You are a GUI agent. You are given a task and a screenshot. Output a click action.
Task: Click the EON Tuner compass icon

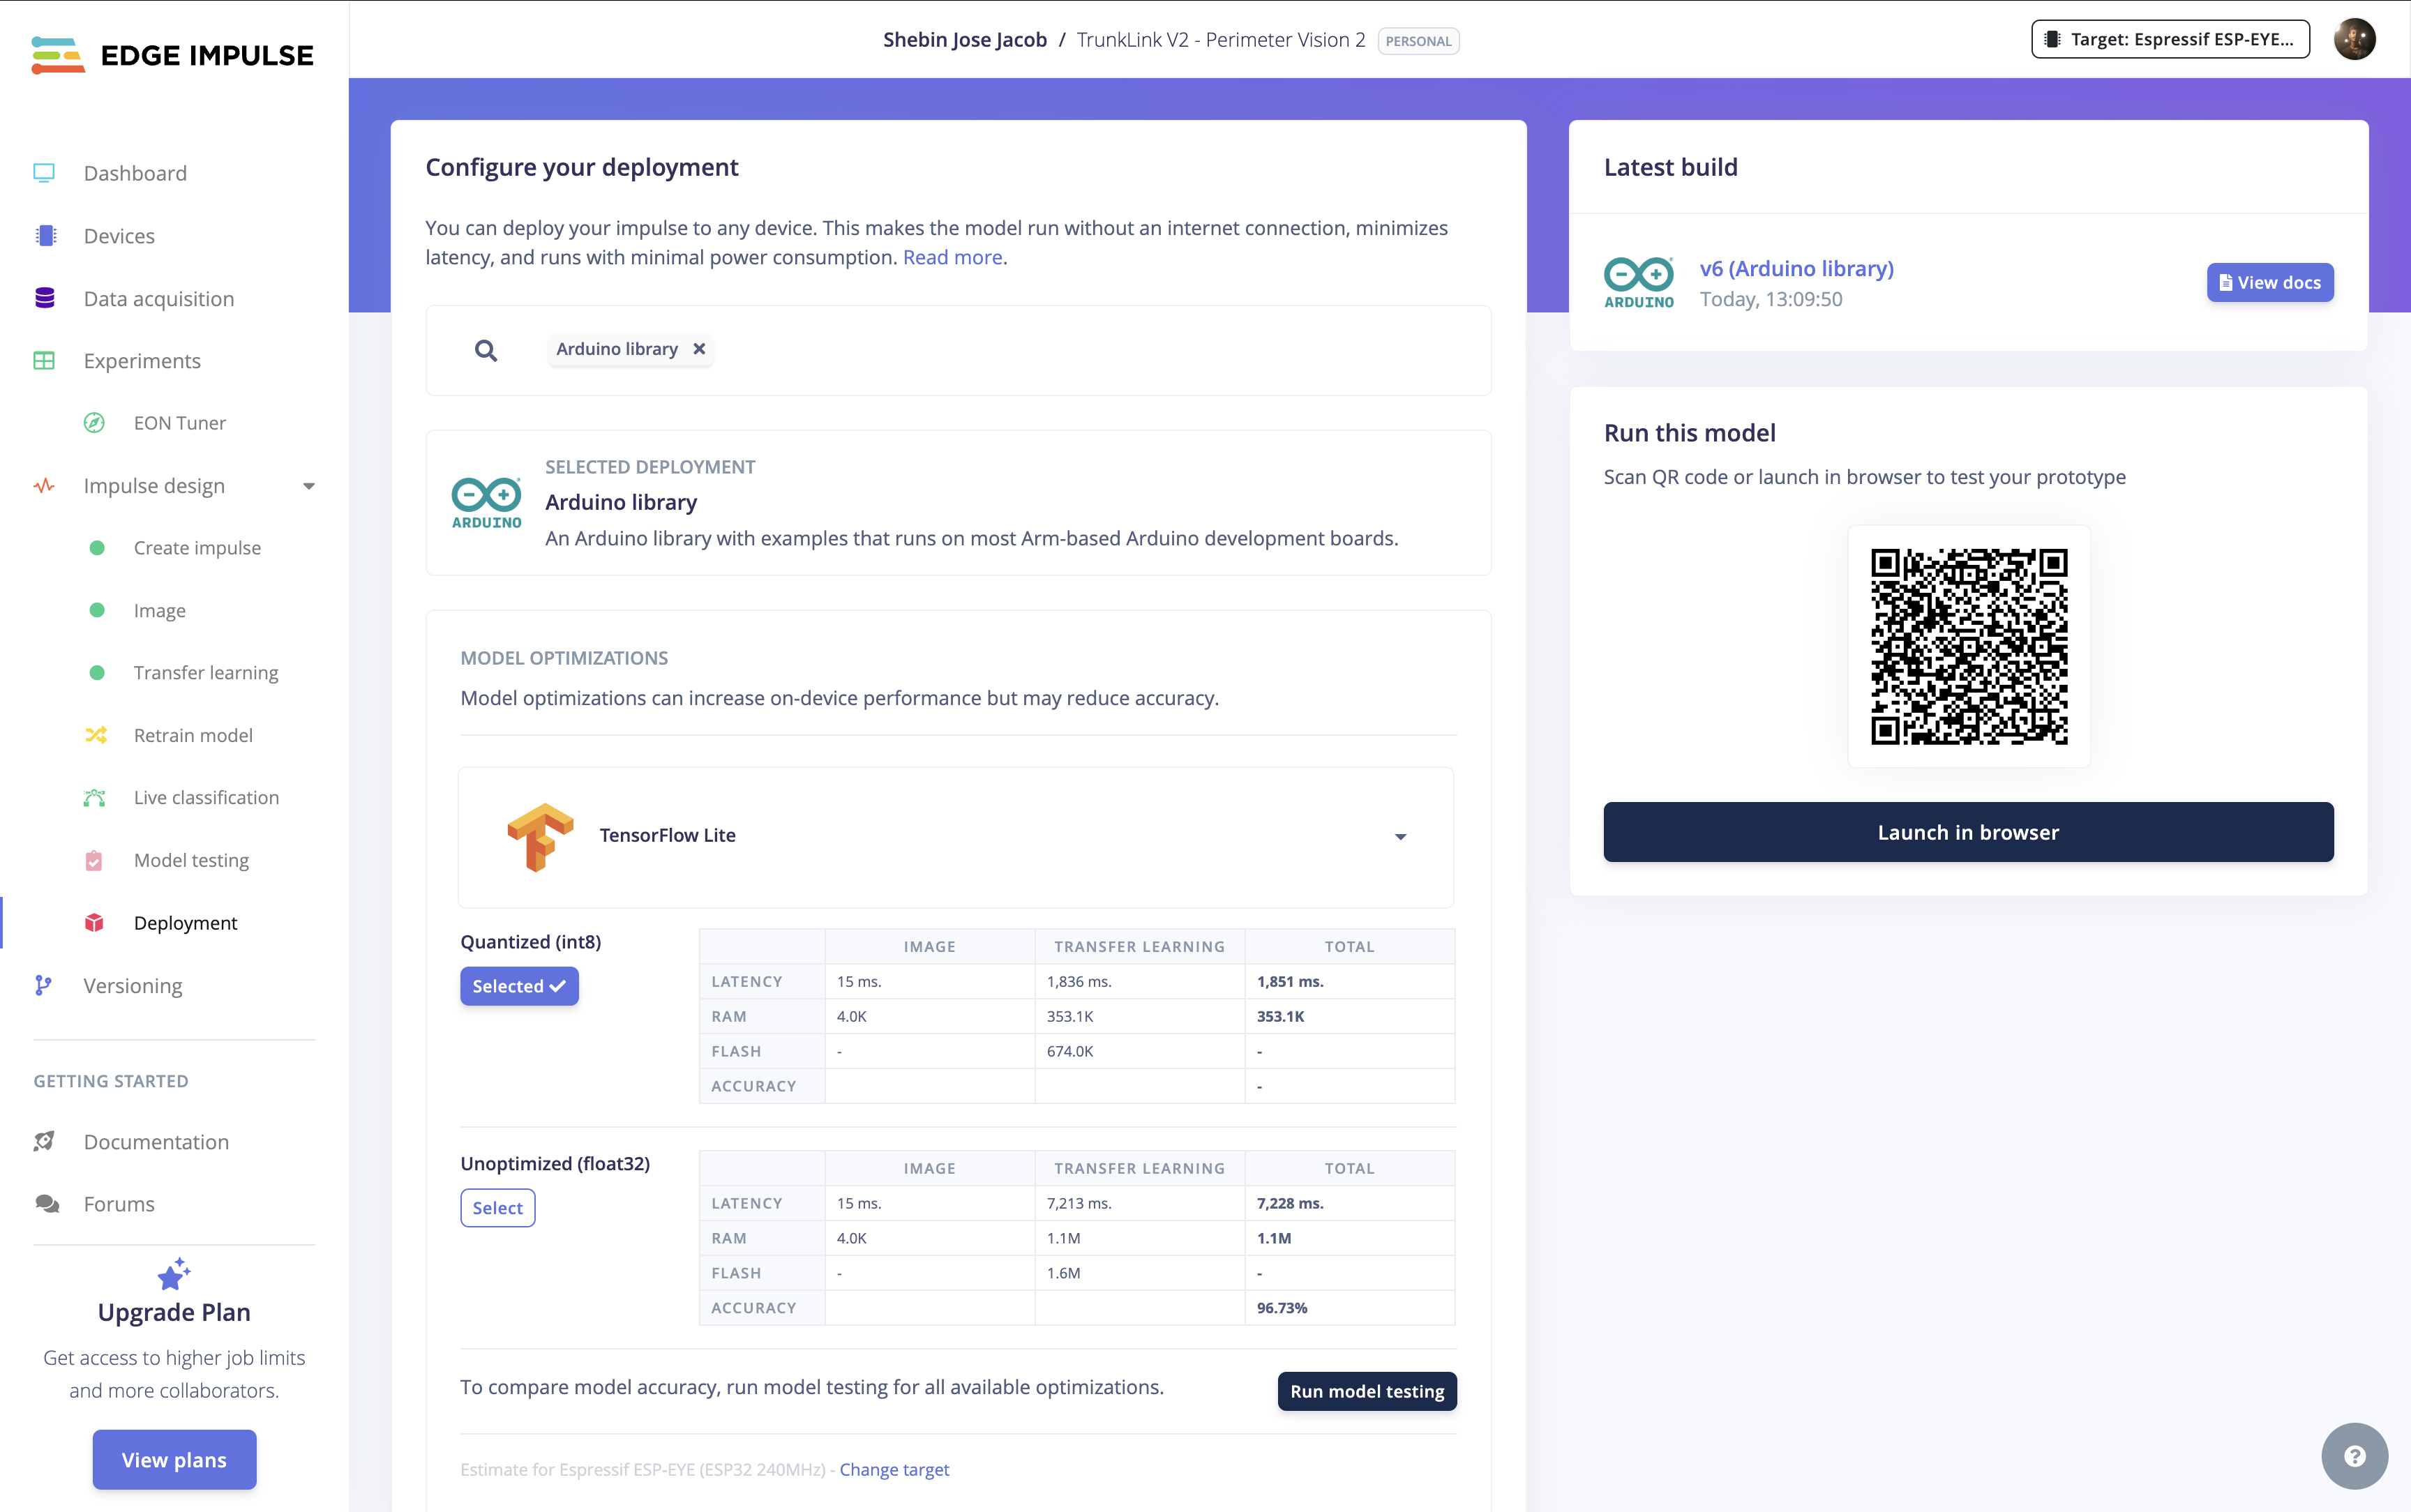tap(94, 423)
